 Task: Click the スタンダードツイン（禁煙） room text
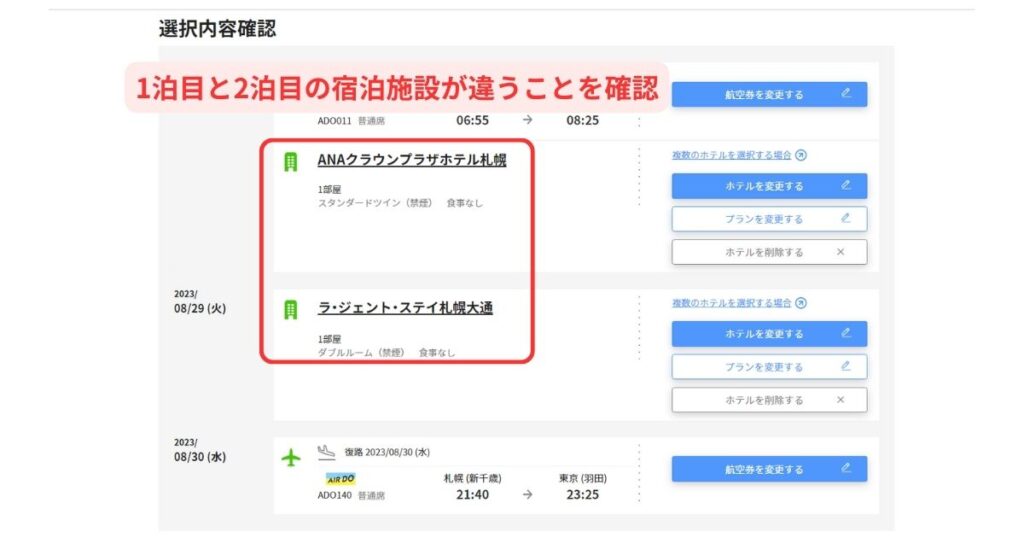pos(375,203)
